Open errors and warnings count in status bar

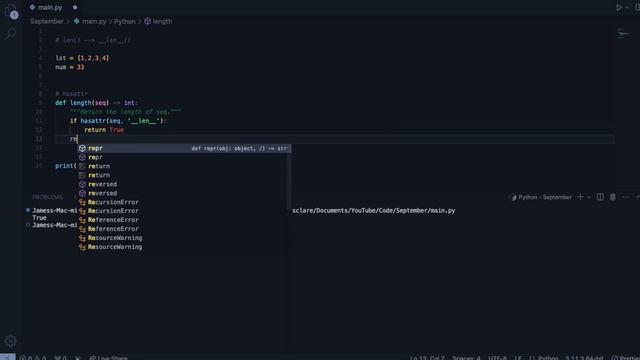33,358
